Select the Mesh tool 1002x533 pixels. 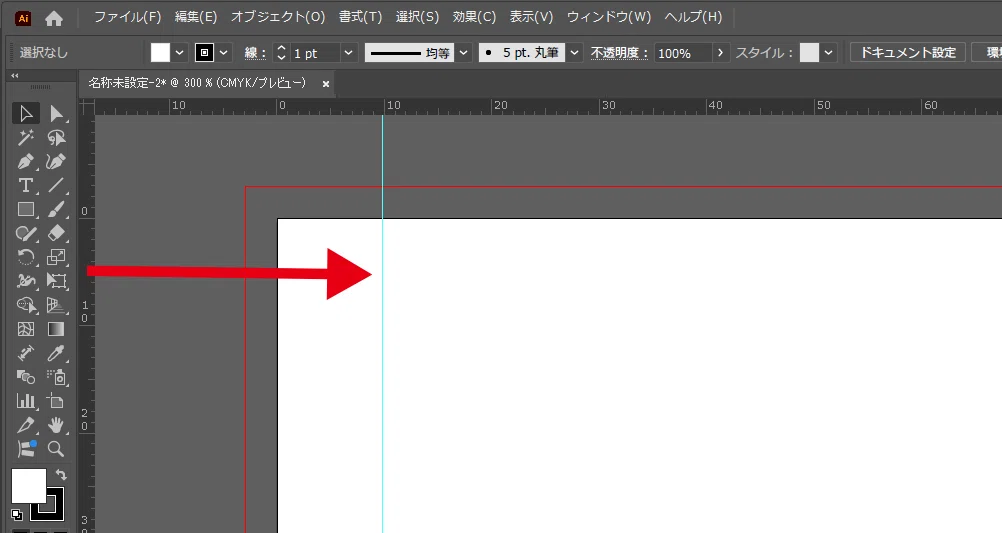click(x=26, y=329)
